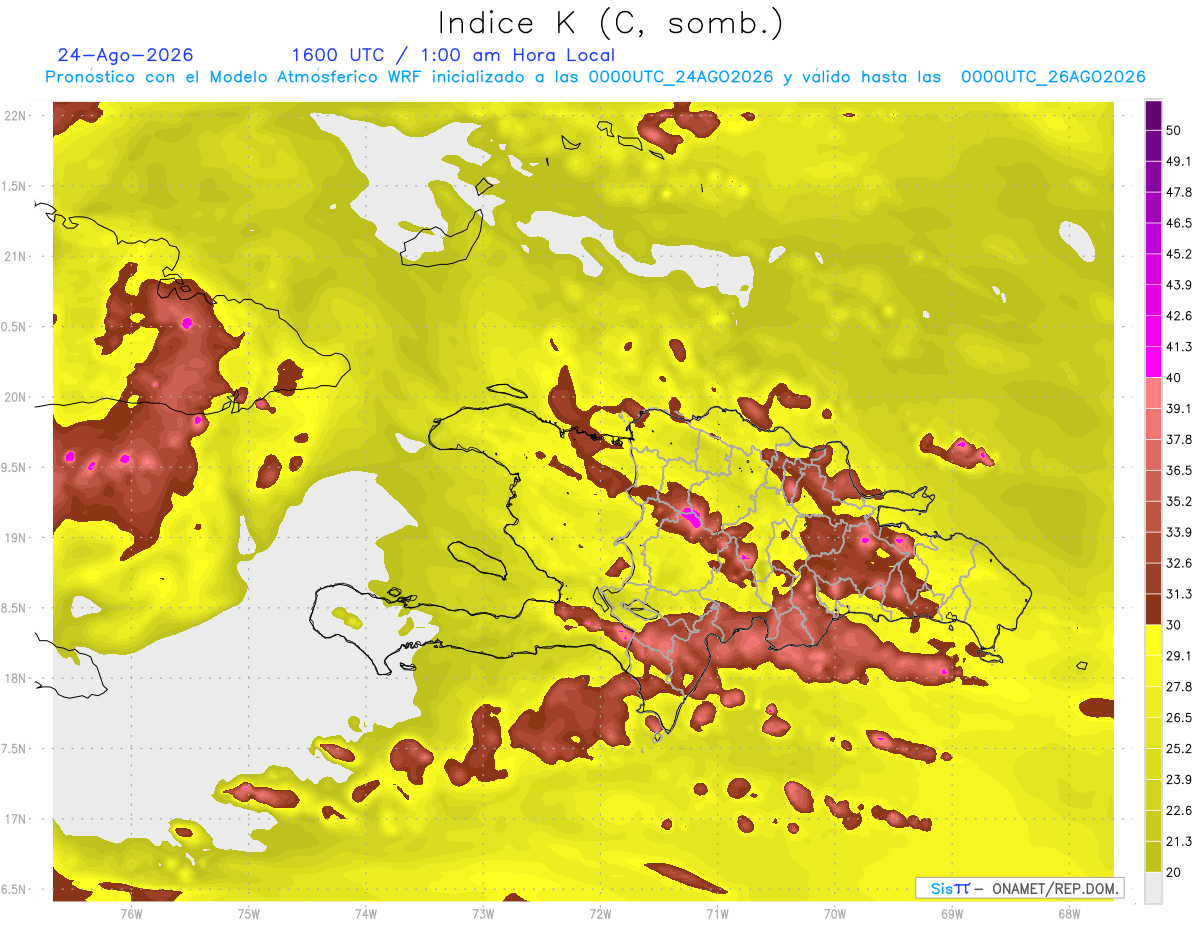Click the title 'Indice K (C, somb.)'
This screenshot has width=1200, height=927.
611,23
